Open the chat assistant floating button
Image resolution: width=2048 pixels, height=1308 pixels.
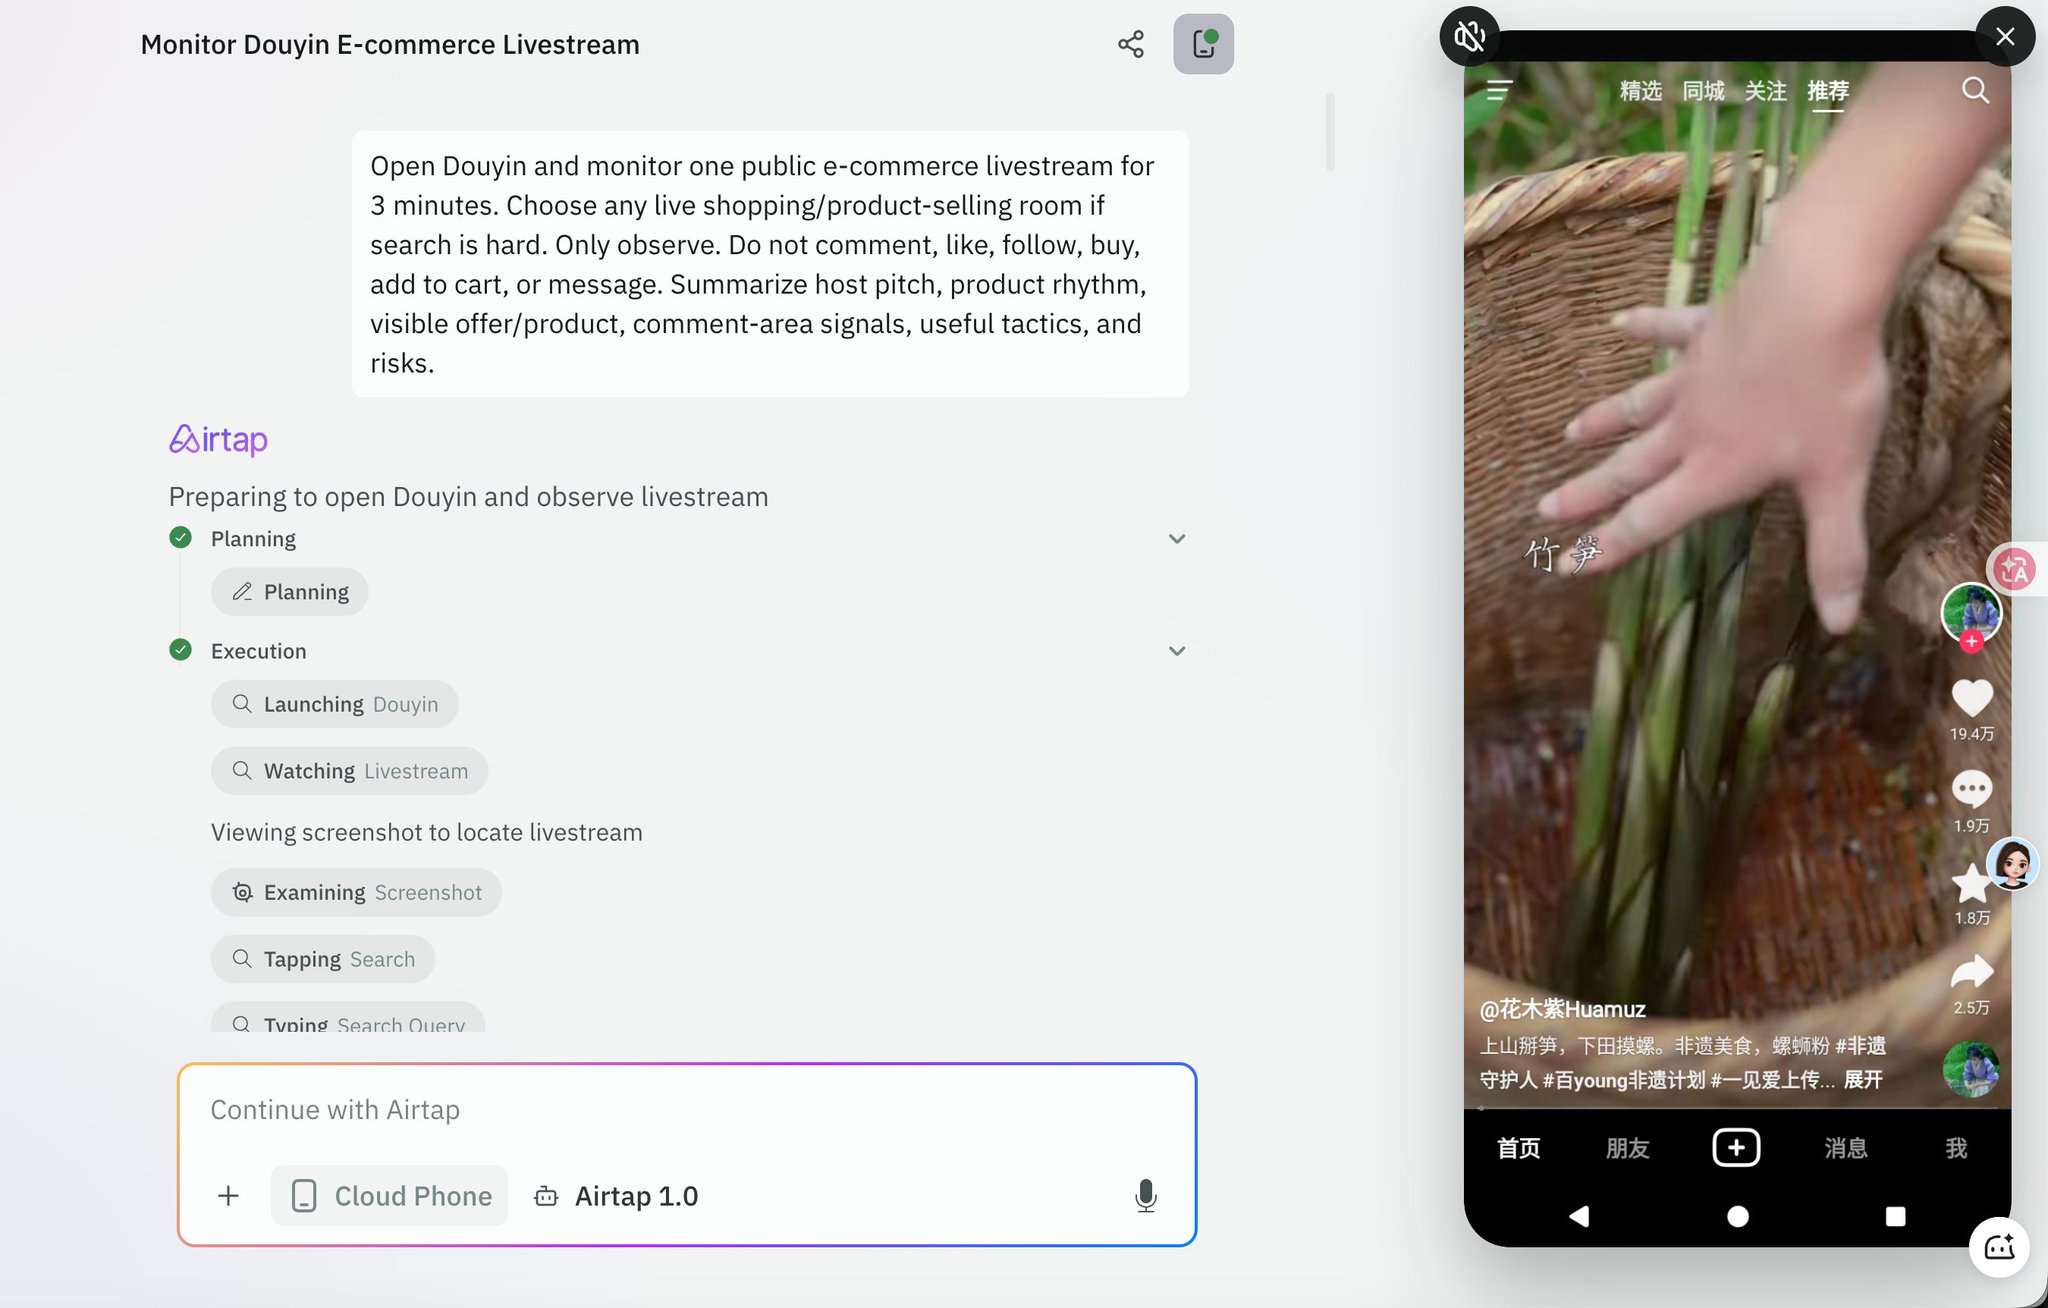[1999, 1247]
